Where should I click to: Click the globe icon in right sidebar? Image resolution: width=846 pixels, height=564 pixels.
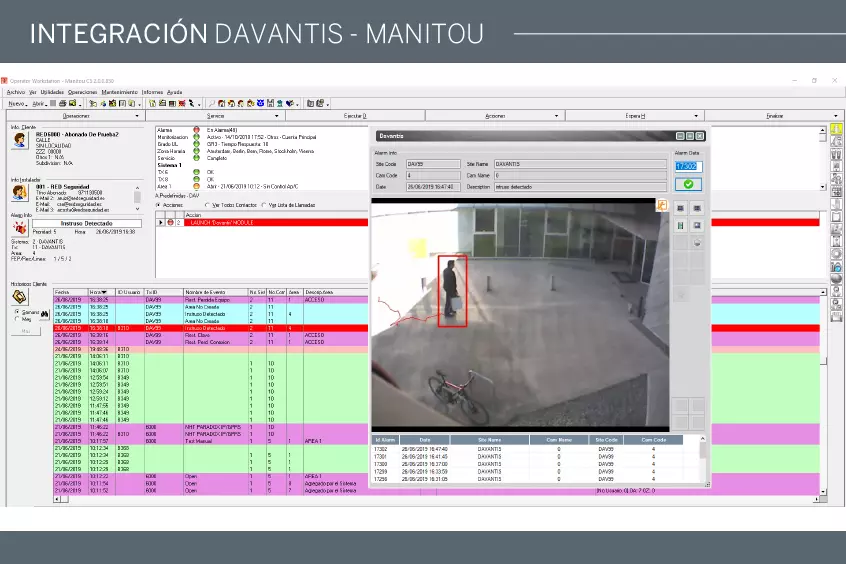click(x=836, y=278)
